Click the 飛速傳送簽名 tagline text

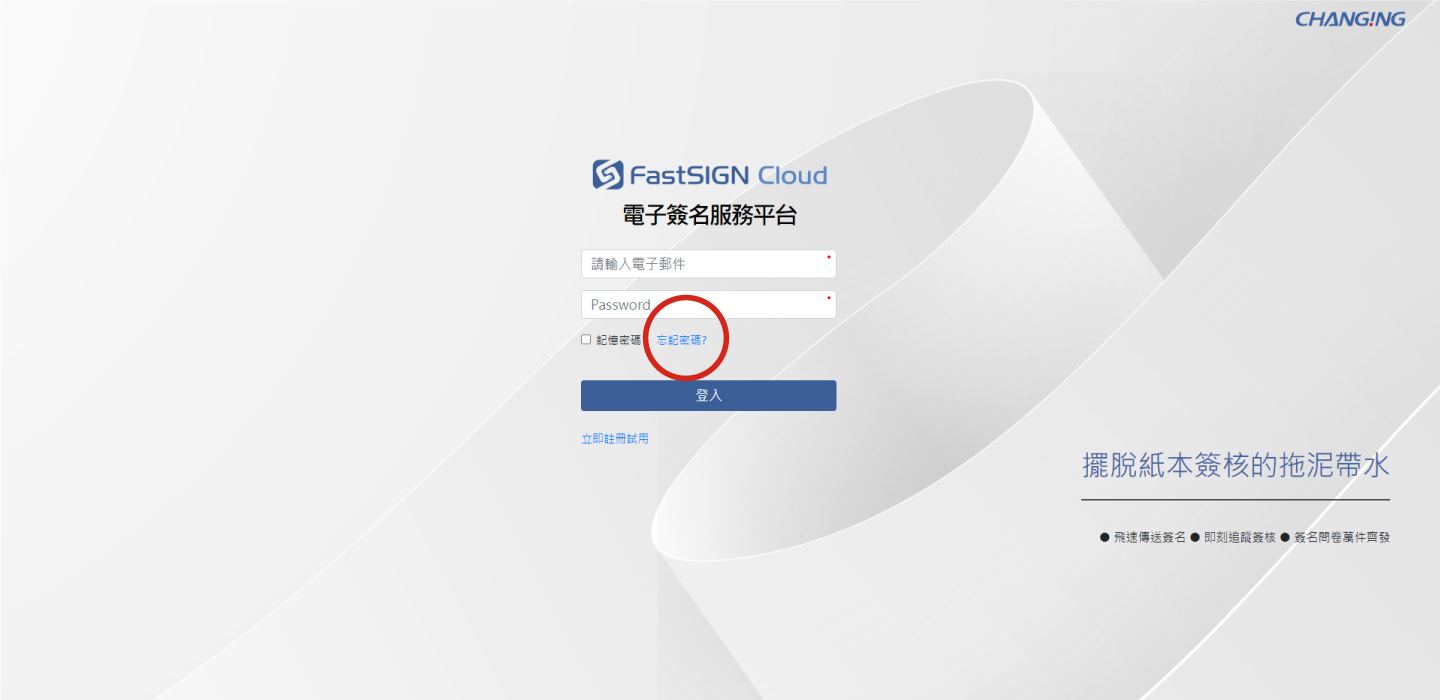pyautogui.click(x=1149, y=537)
